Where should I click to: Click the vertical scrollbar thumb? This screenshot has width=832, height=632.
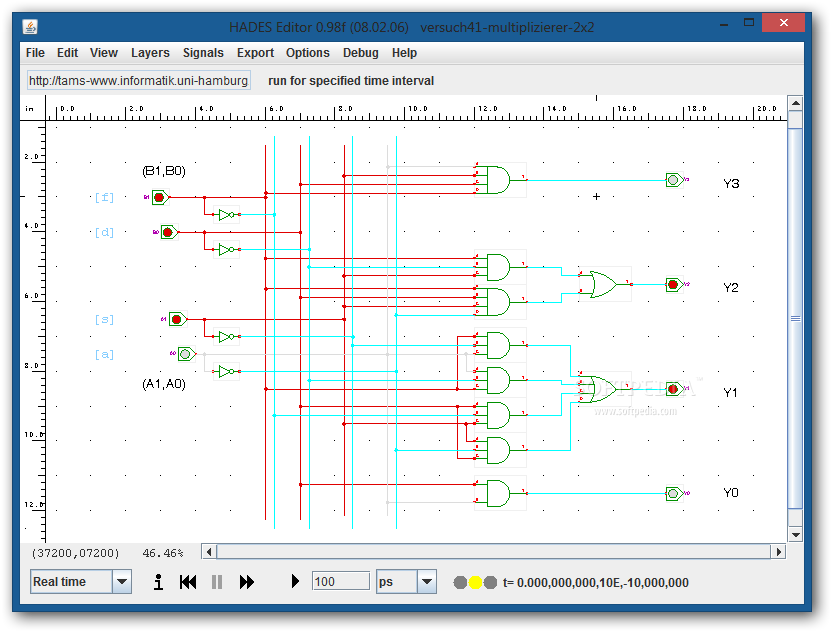(x=795, y=318)
